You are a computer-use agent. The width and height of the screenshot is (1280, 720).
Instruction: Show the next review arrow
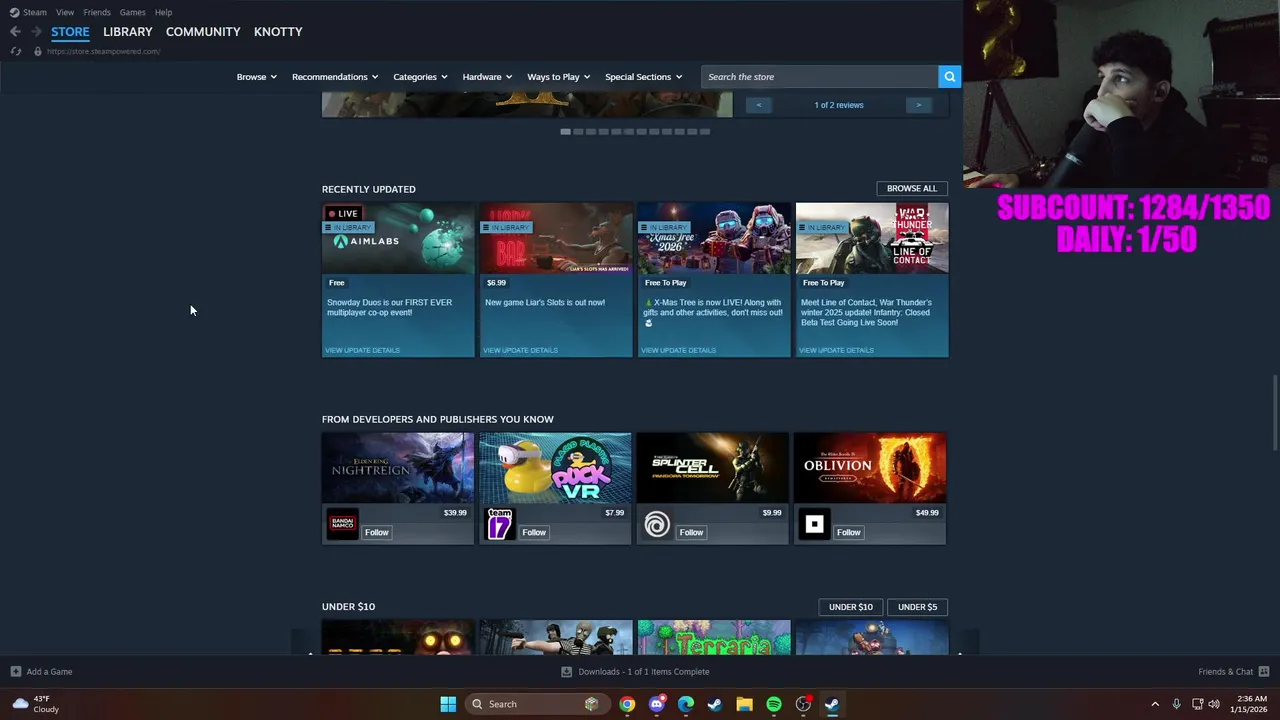[919, 105]
